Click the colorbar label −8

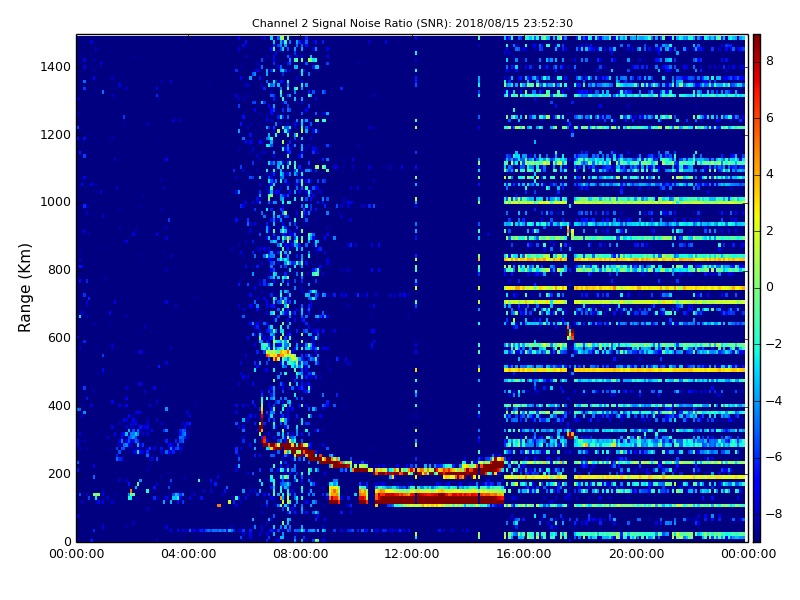point(773,514)
